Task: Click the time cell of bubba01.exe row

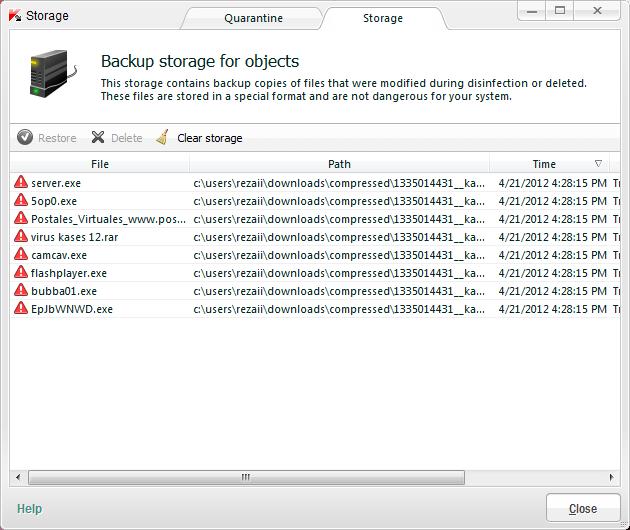Action: click(552, 291)
